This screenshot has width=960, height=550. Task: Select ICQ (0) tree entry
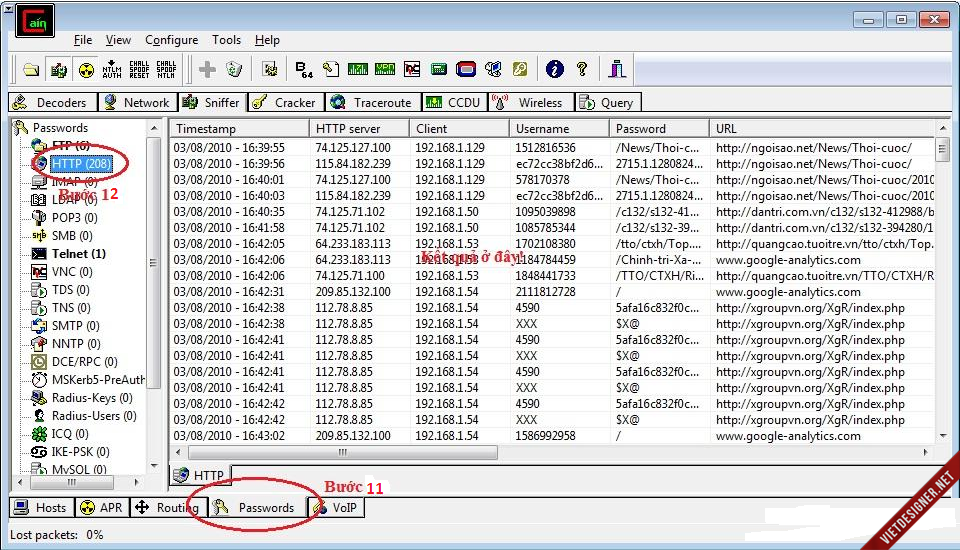click(x=70, y=434)
